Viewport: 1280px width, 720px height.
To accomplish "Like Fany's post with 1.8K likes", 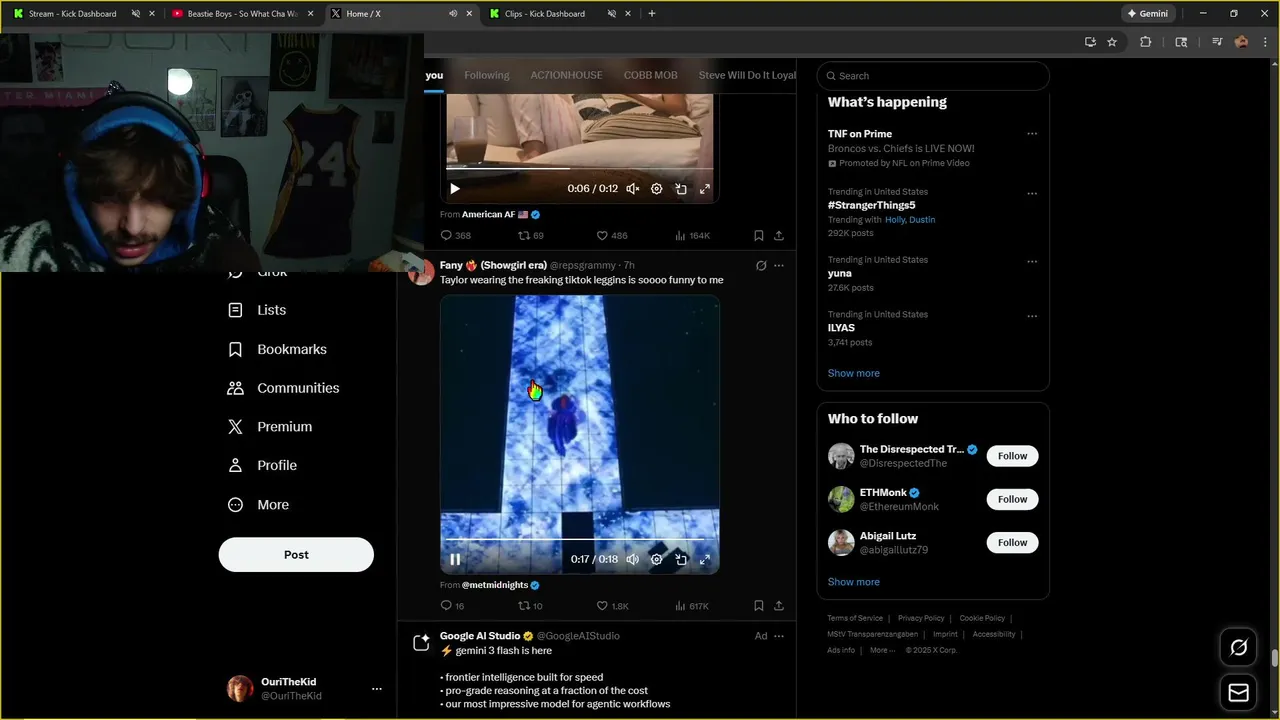I will pos(612,606).
